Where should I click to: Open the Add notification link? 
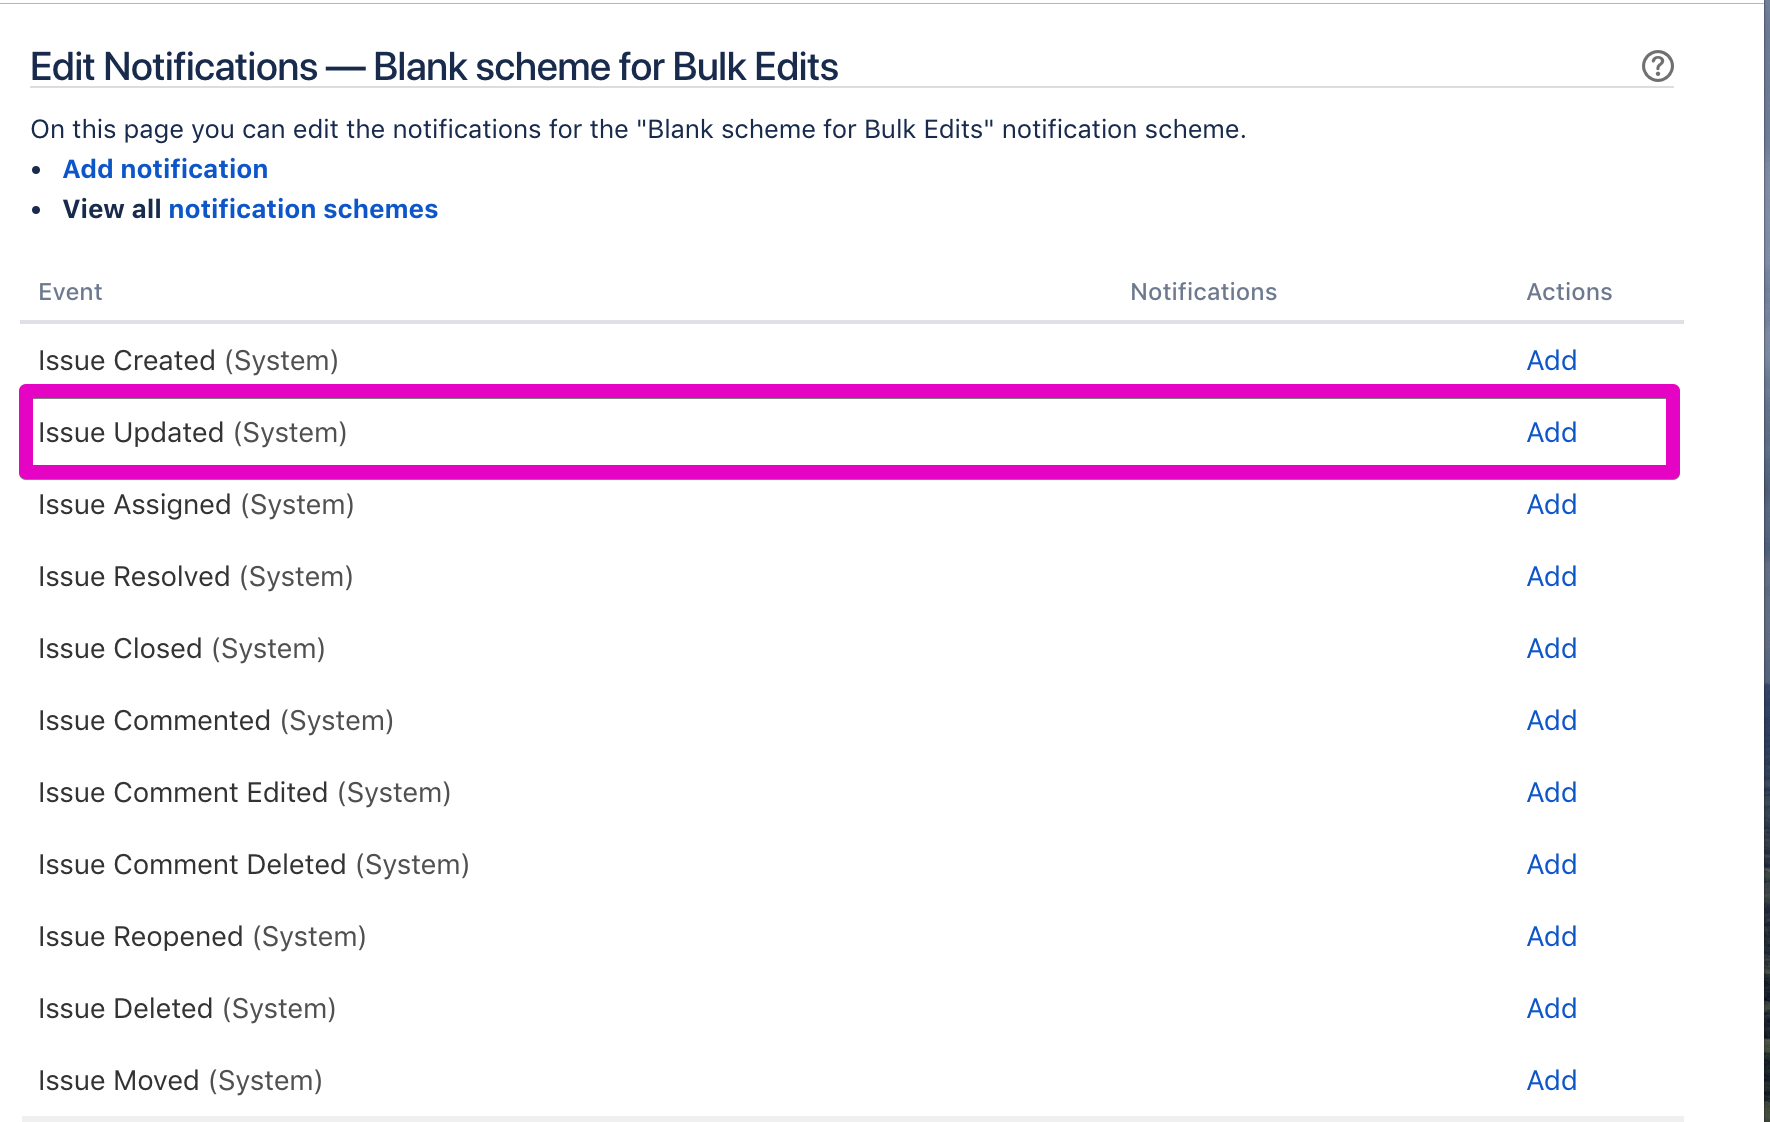pos(165,169)
